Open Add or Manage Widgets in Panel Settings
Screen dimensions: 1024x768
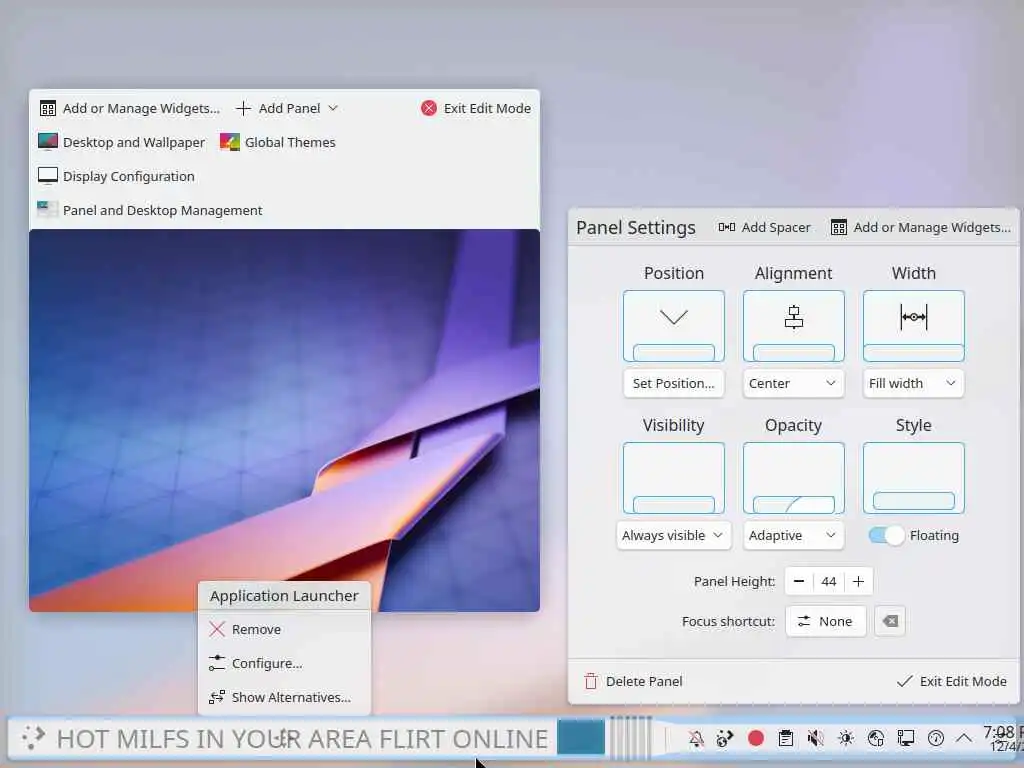[x=921, y=227]
